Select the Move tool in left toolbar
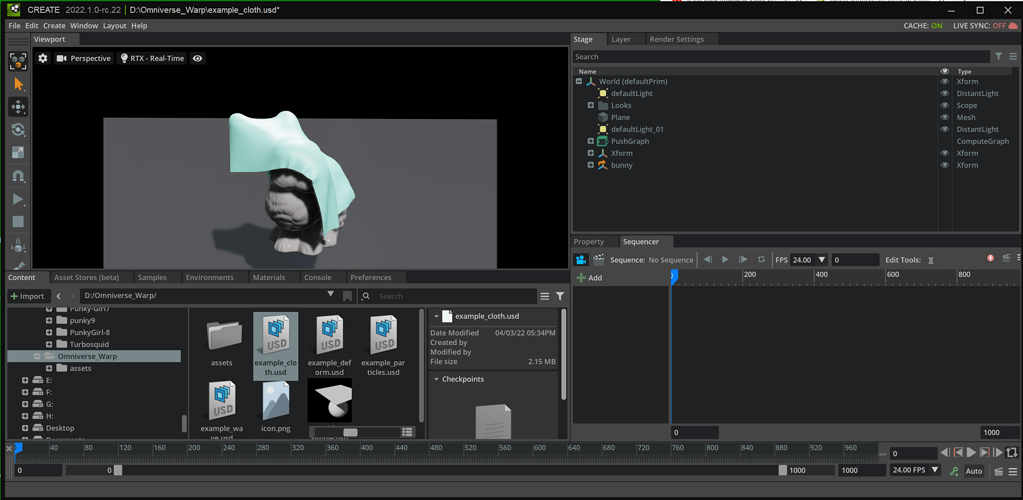Screen dimensions: 1023x500 (x=18, y=107)
